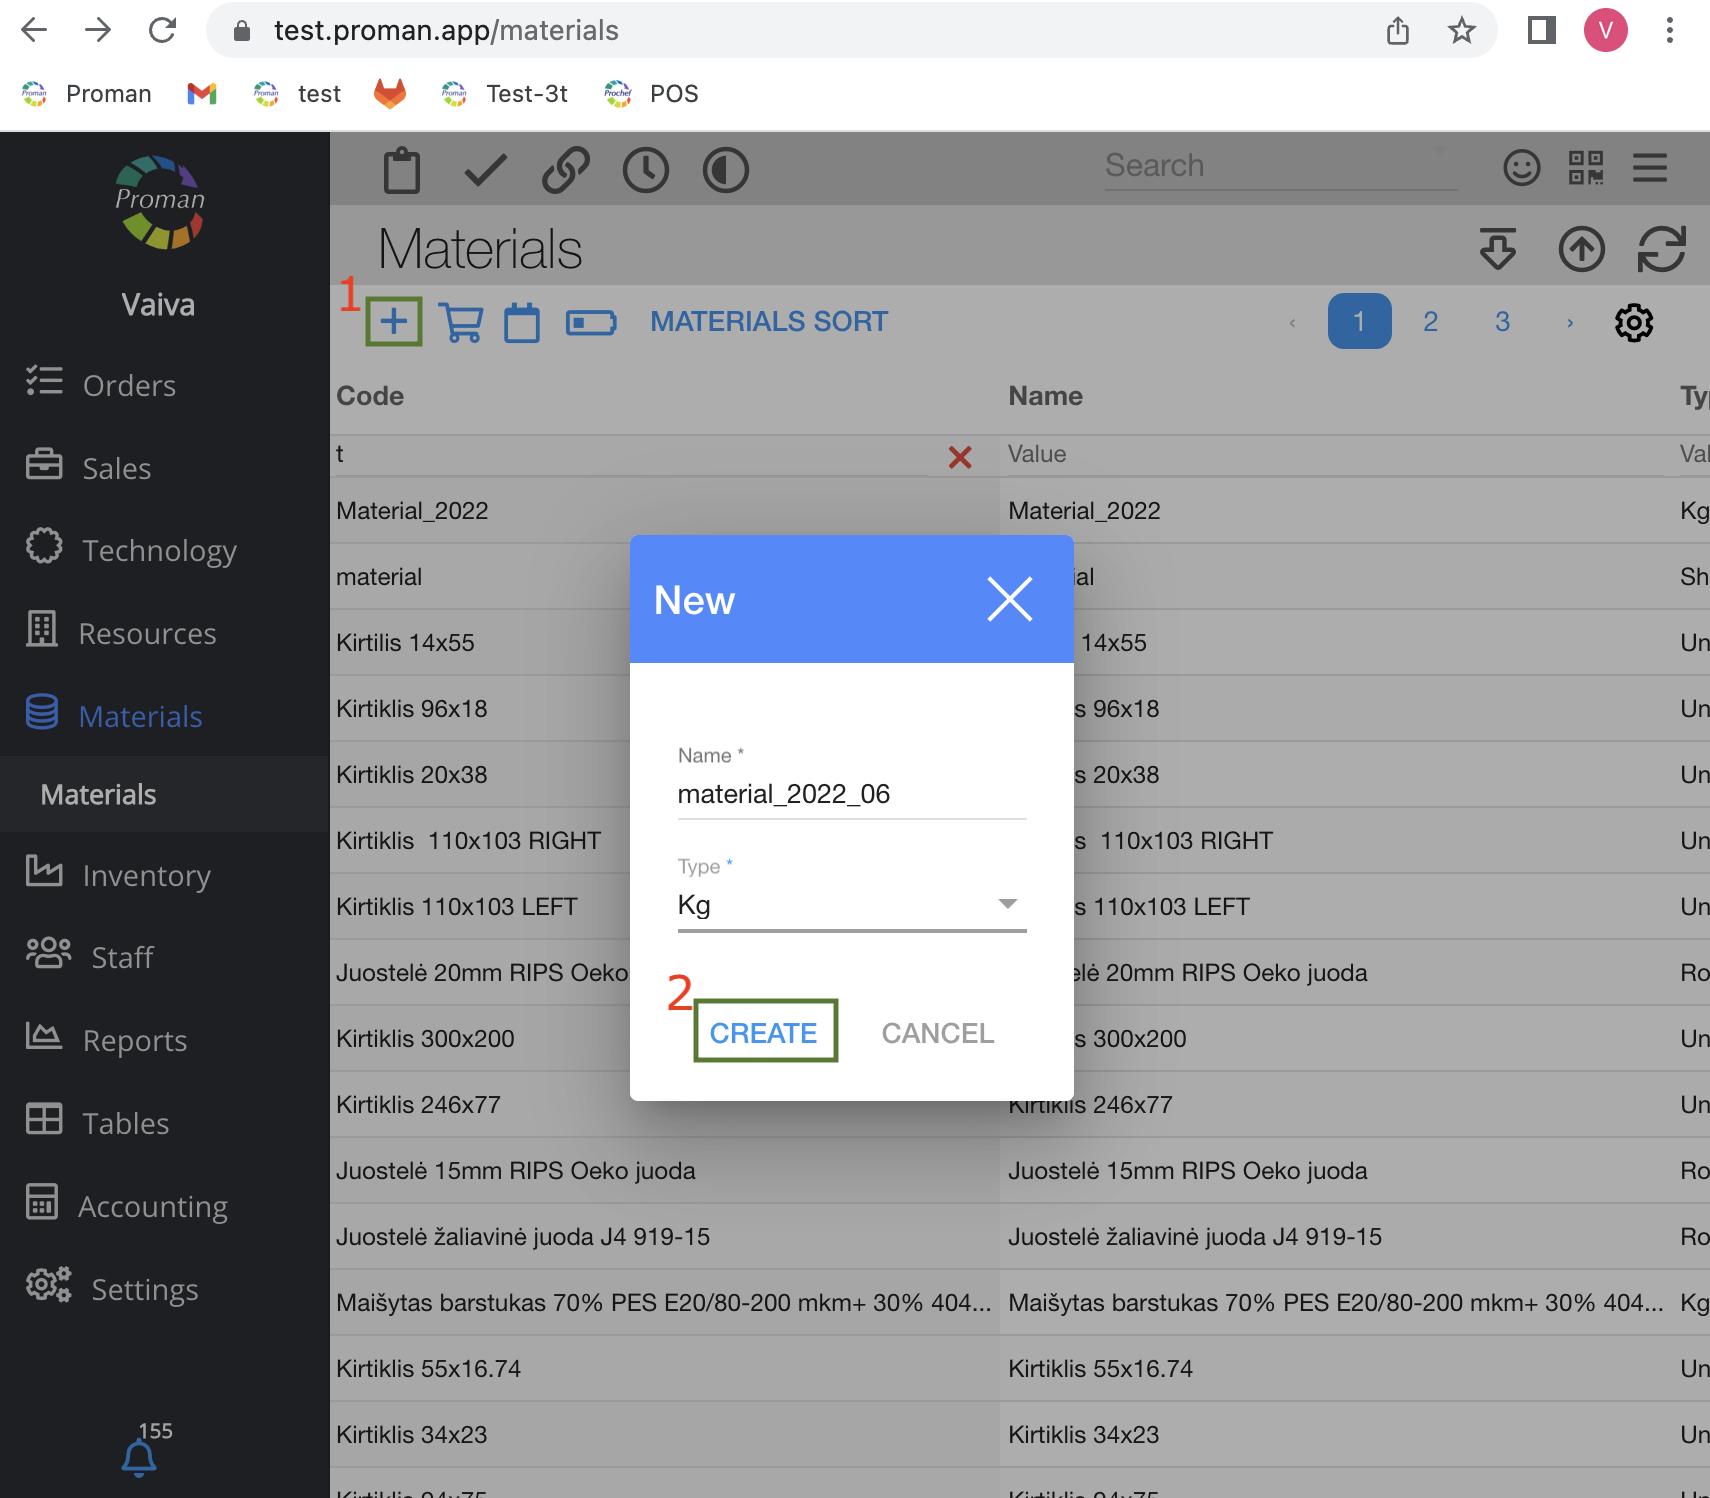Click the green plus add material icon
This screenshot has height=1498, width=1710.
[393, 322]
